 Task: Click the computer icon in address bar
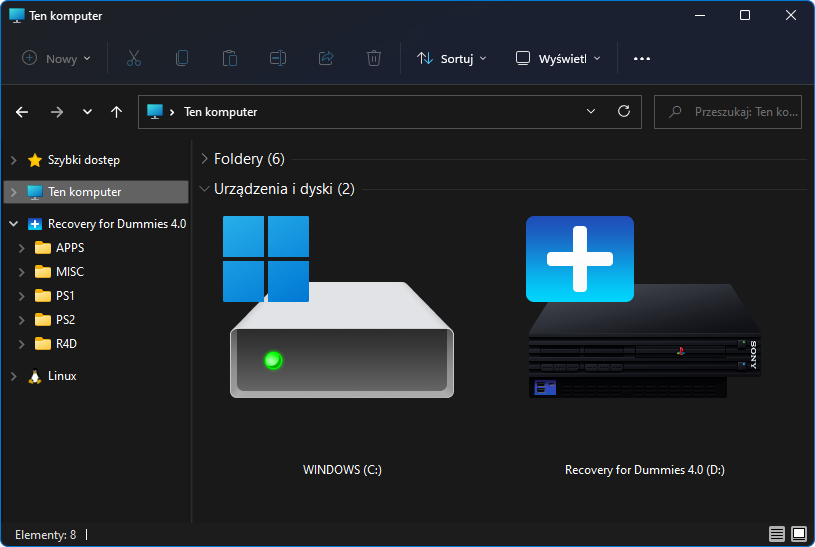click(x=154, y=111)
